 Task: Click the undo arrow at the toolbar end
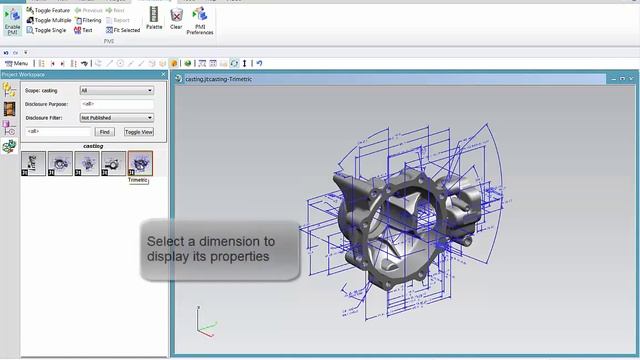(x=259, y=63)
